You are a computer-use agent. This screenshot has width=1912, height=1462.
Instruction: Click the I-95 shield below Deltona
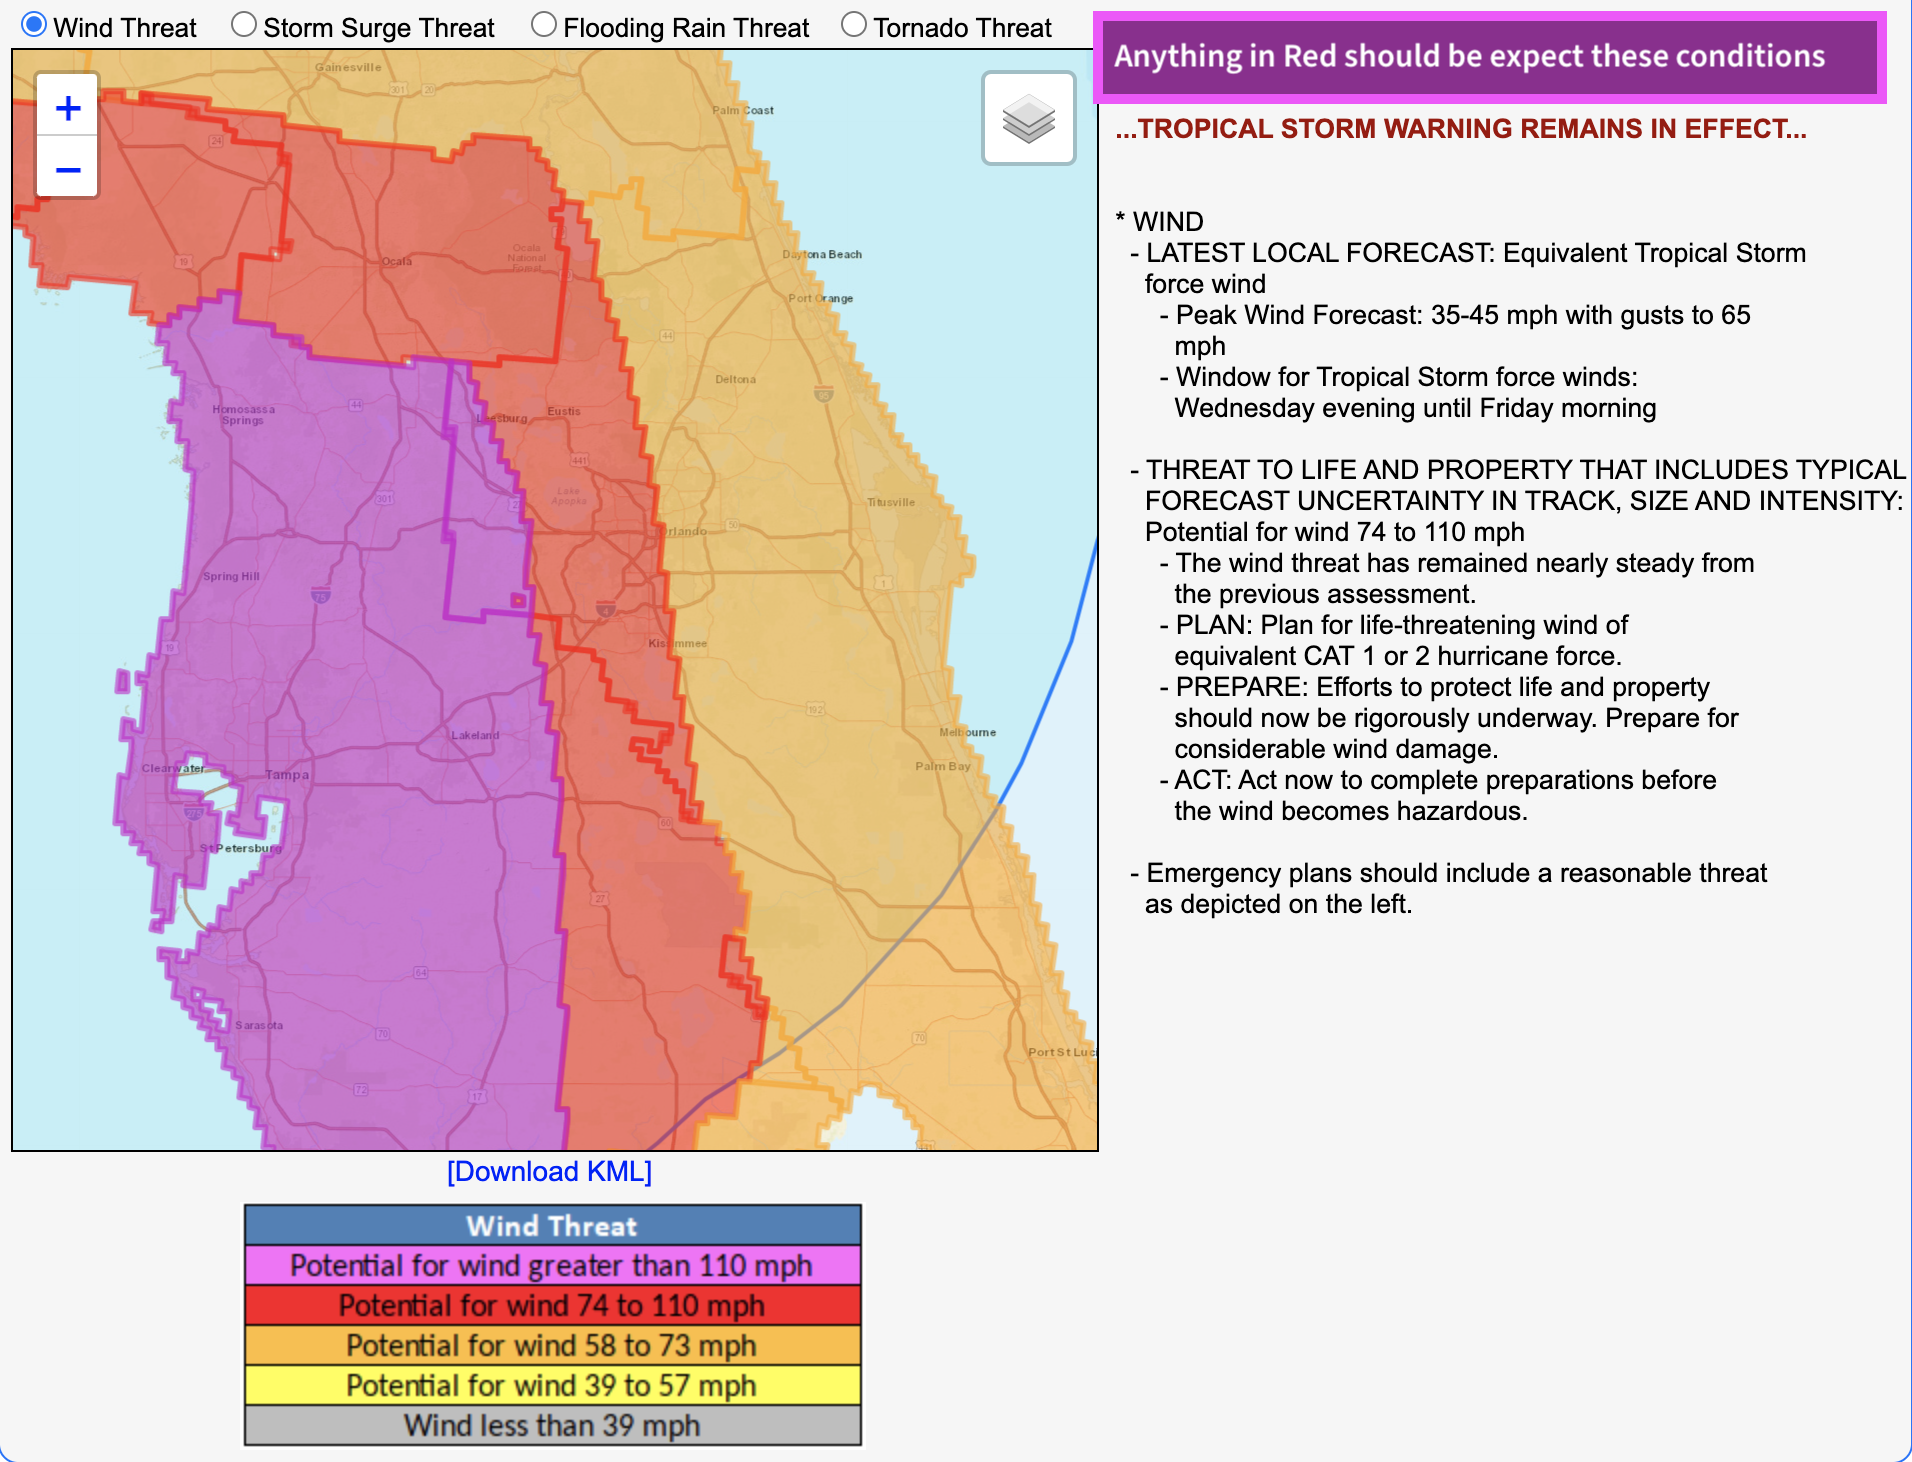click(x=823, y=394)
